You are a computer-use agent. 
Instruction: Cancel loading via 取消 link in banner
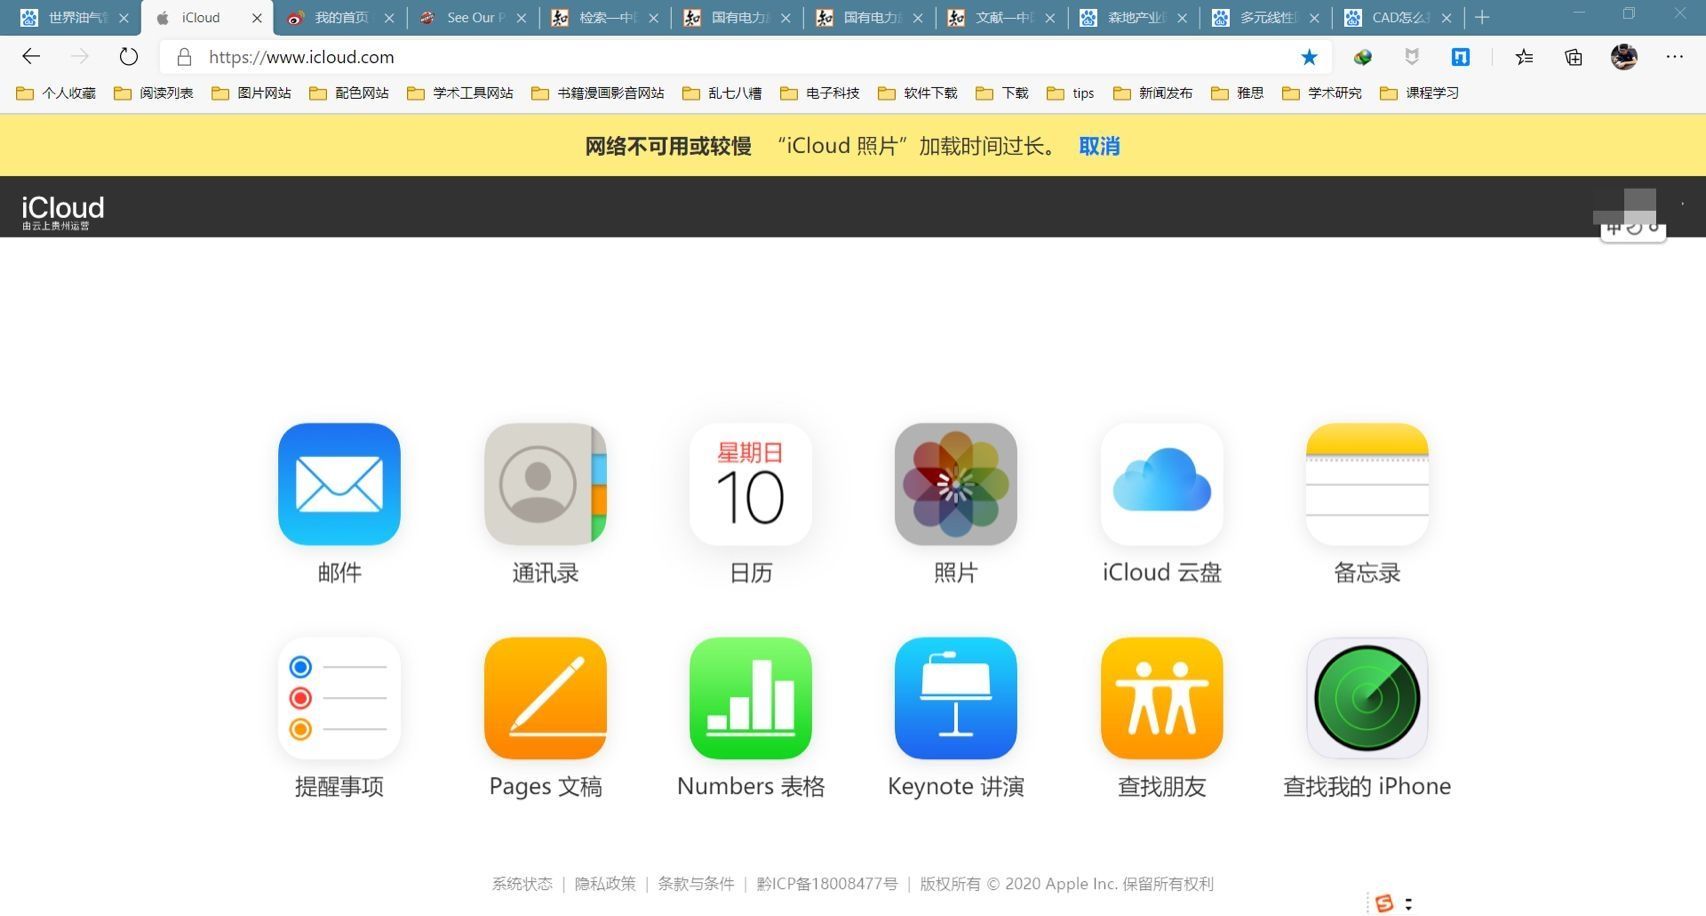pyautogui.click(x=1099, y=146)
